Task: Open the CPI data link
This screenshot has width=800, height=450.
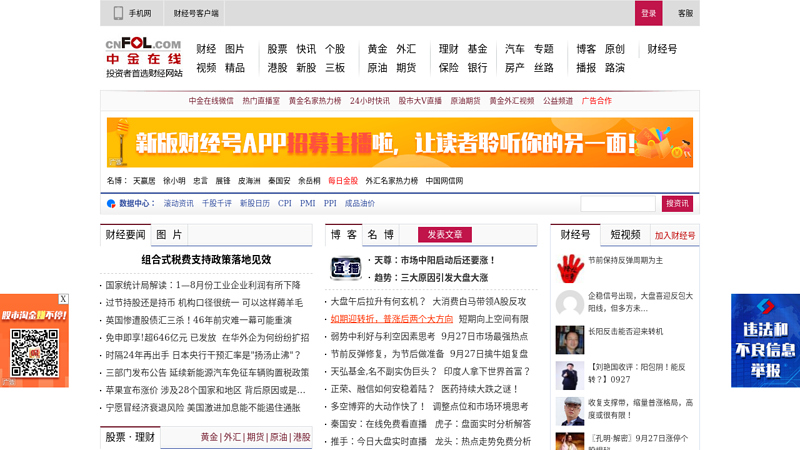Action: click(x=285, y=204)
